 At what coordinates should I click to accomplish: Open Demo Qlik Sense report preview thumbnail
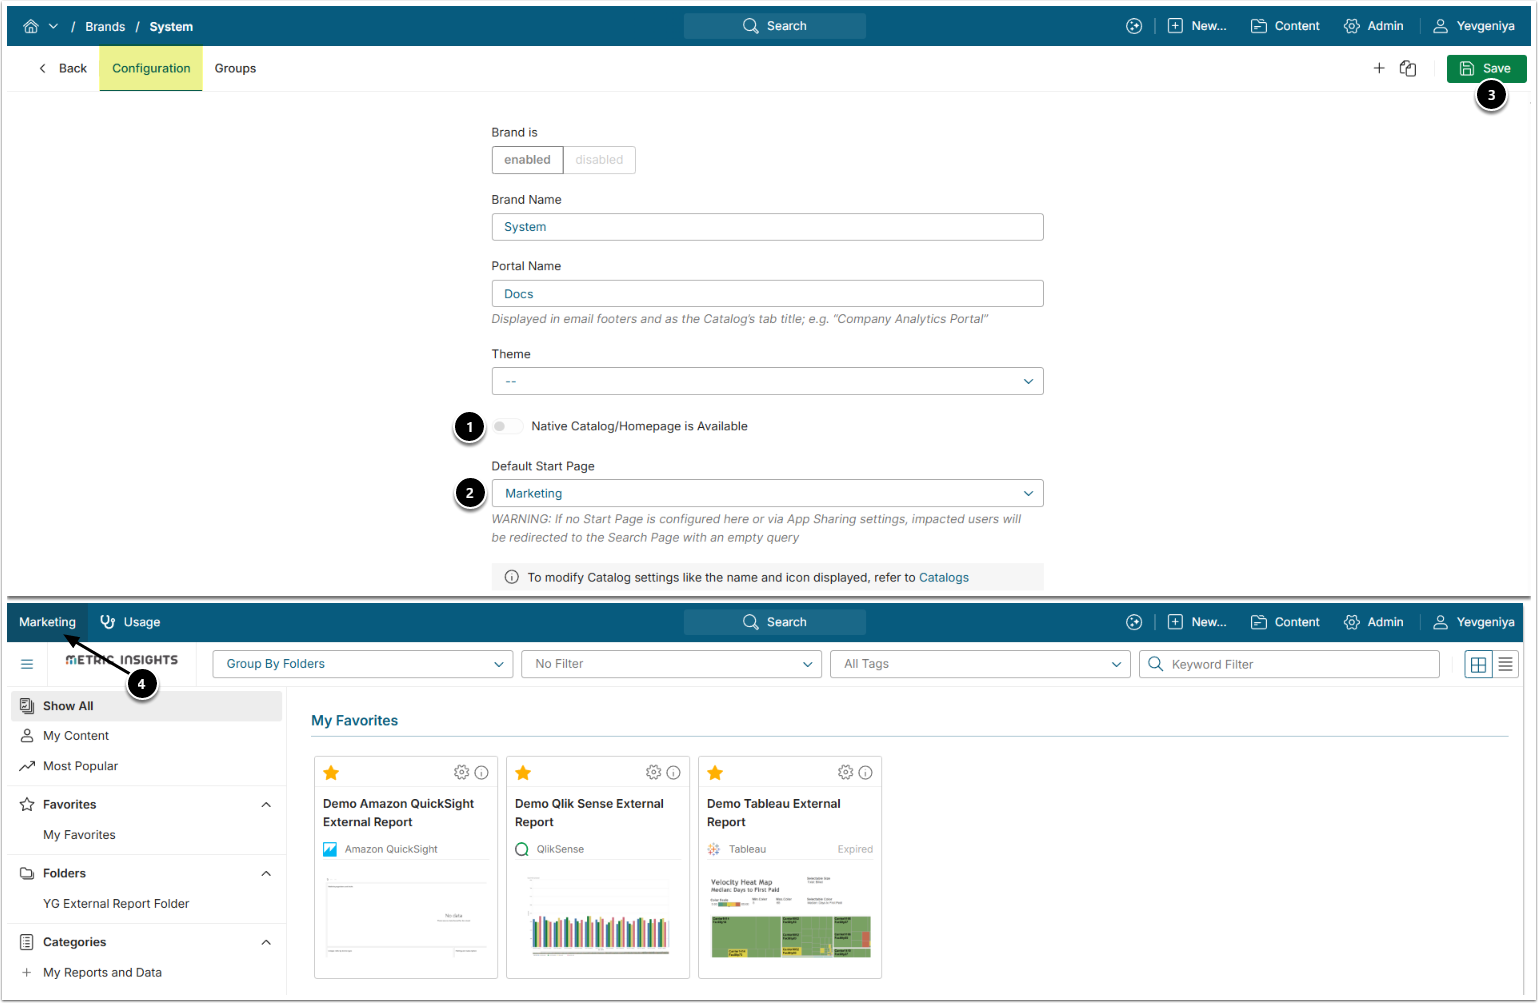point(598,916)
